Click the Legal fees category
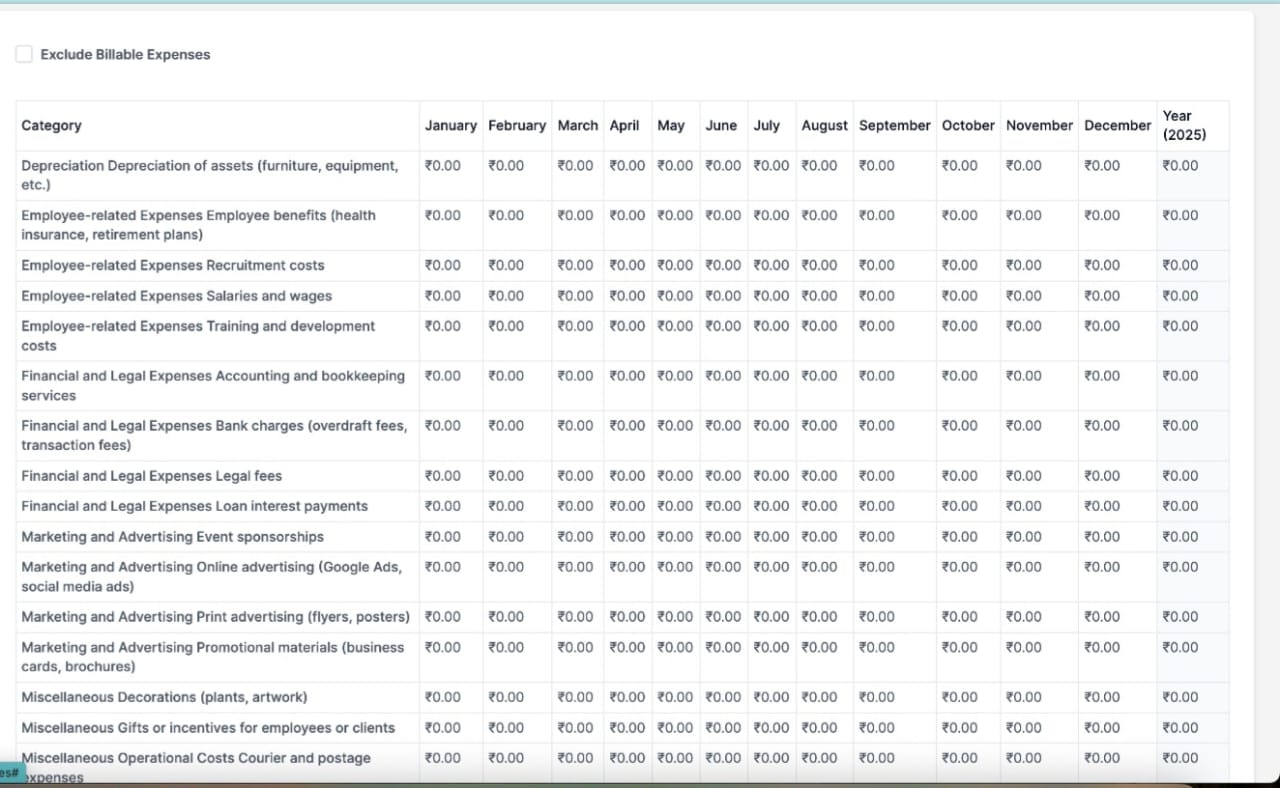Screen dimensions: 1280x788 point(151,476)
